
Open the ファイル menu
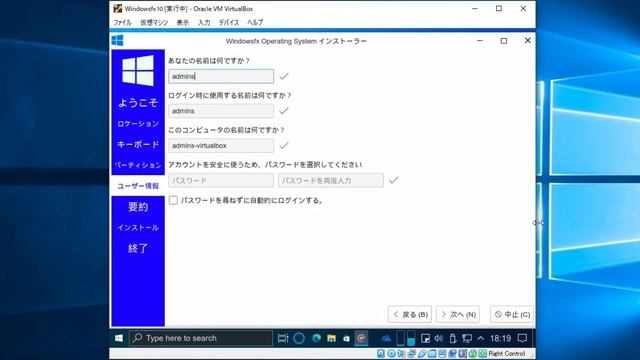coord(122,22)
